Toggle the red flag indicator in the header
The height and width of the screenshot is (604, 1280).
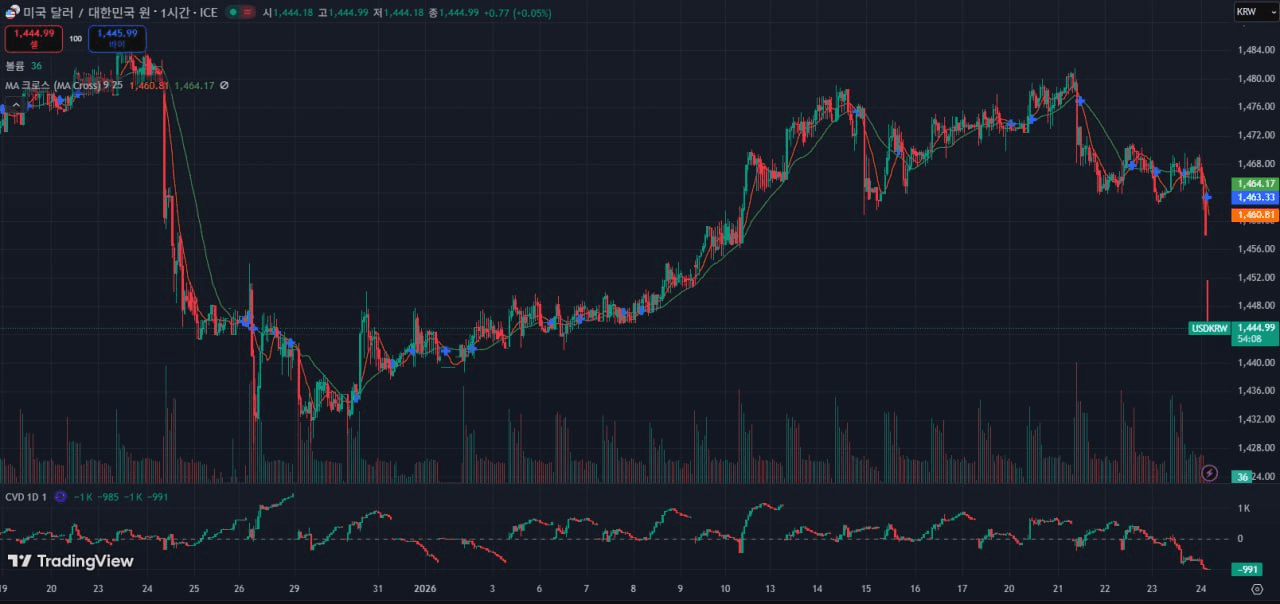248,13
